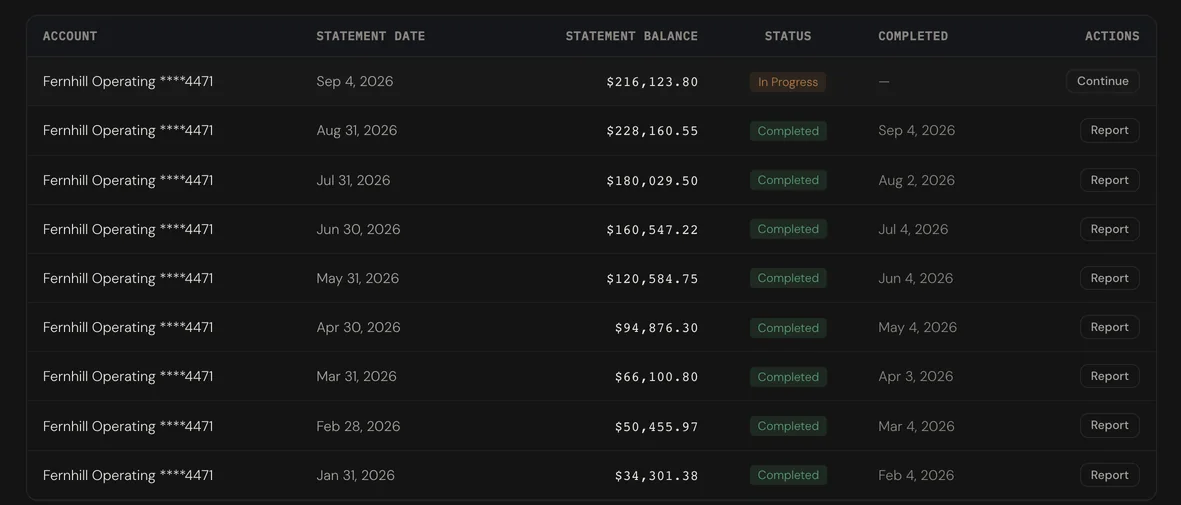Viewport: 1181px width, 505px height.
Task: Click the Apr 30, 2026 statement date
Action: pos(359,327)
